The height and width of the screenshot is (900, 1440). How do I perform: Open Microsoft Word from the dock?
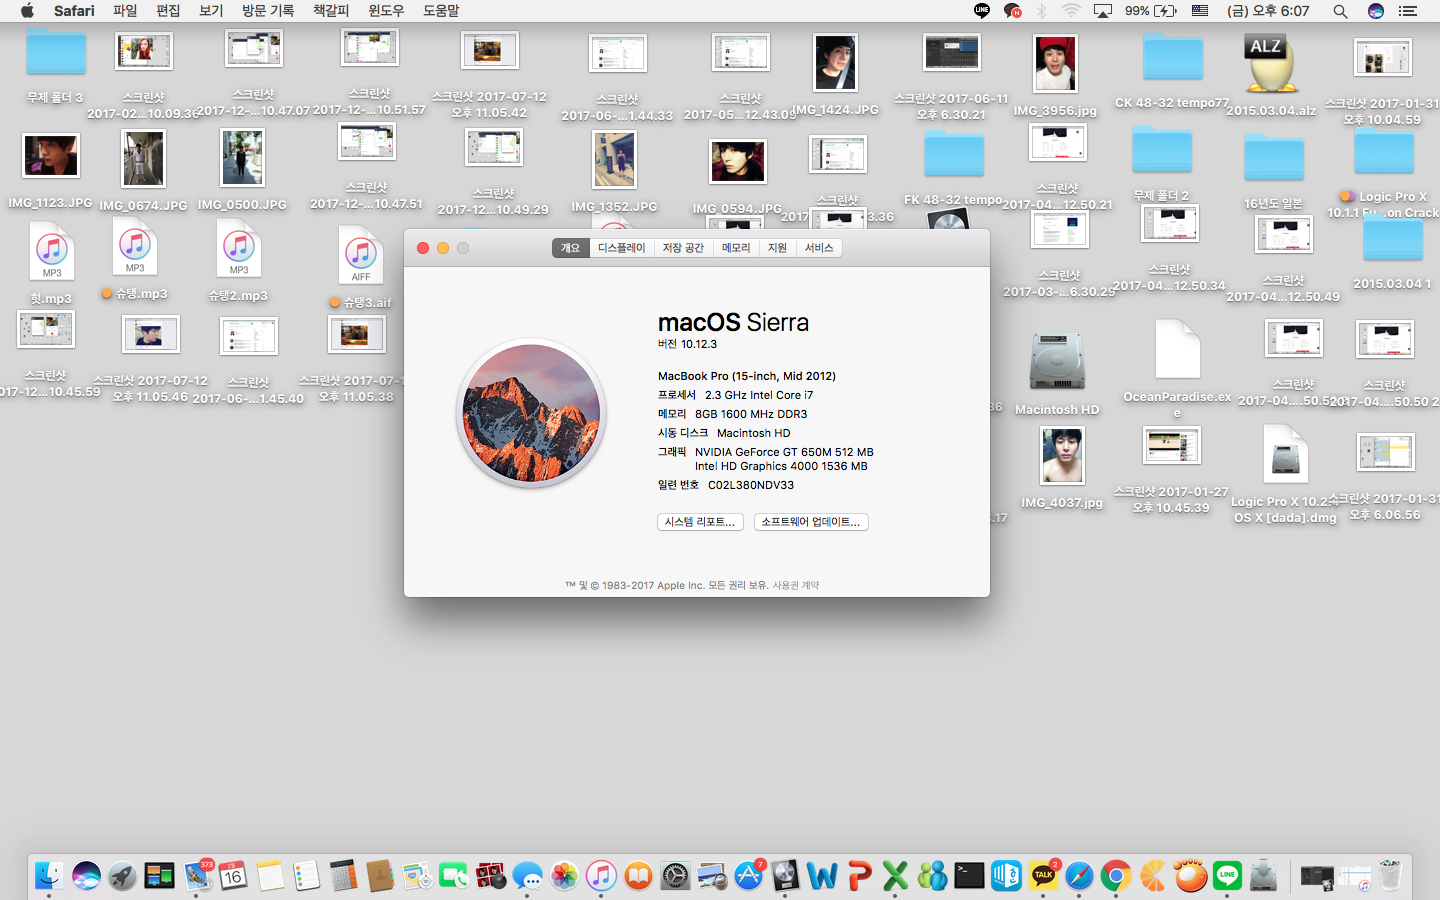coord(822,876)
